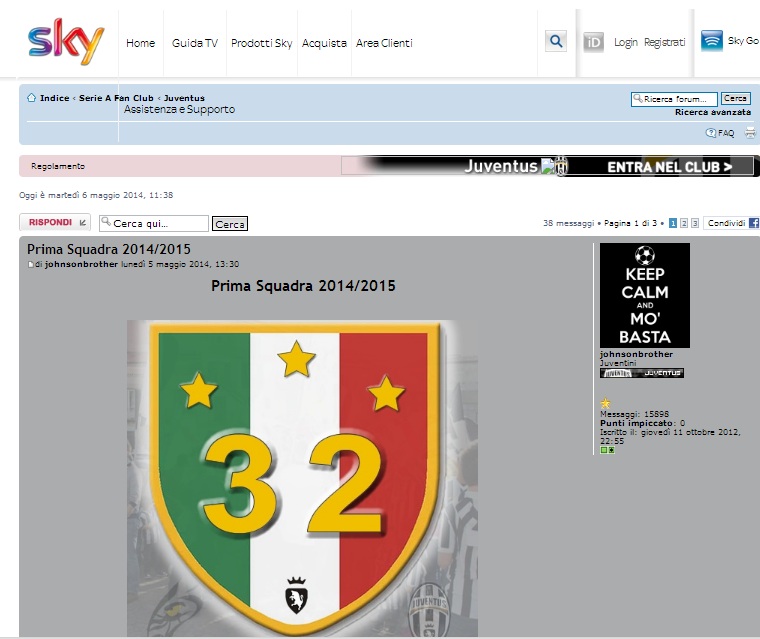
Task: Open the Home menu item
Action: point(141,43)
